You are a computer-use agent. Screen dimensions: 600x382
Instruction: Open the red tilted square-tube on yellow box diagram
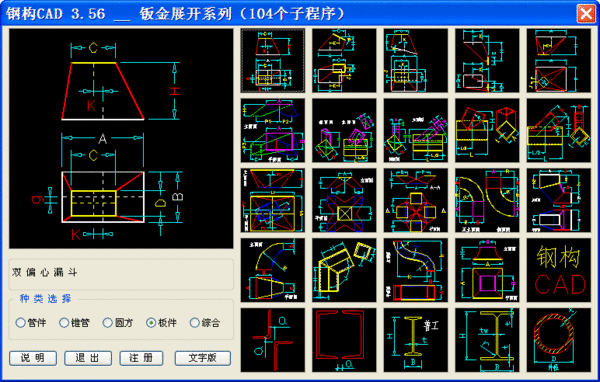click(x=487, y=131)
